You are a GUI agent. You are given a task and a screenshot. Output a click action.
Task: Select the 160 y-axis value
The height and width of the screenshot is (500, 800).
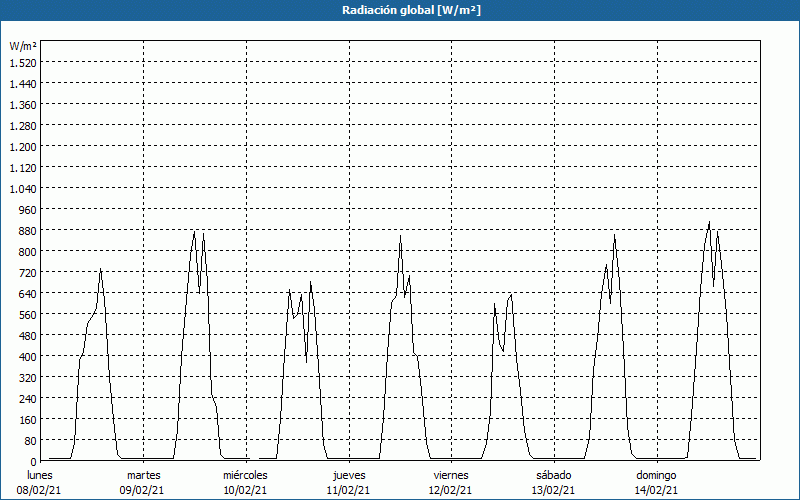28,420
